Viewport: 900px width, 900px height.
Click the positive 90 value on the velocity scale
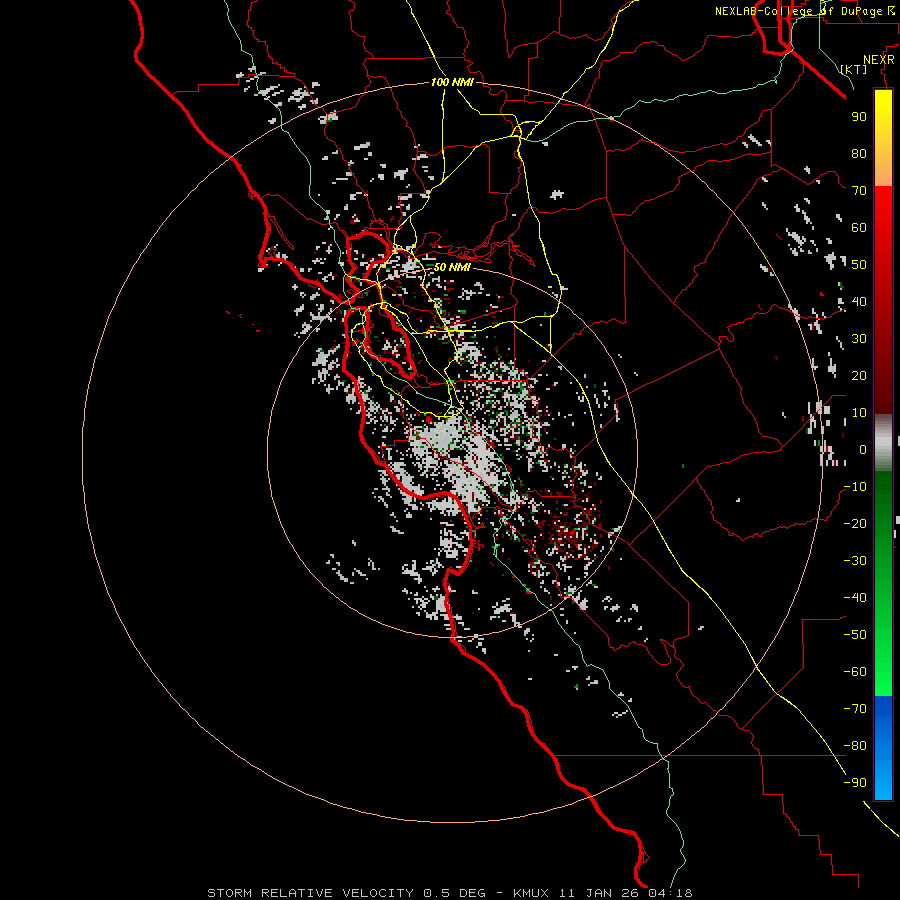click(859, 117)
